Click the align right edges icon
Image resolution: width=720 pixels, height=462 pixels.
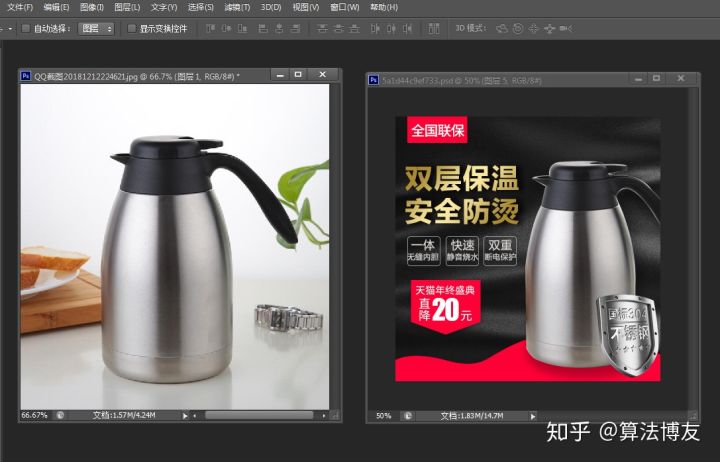click(295, 28)
